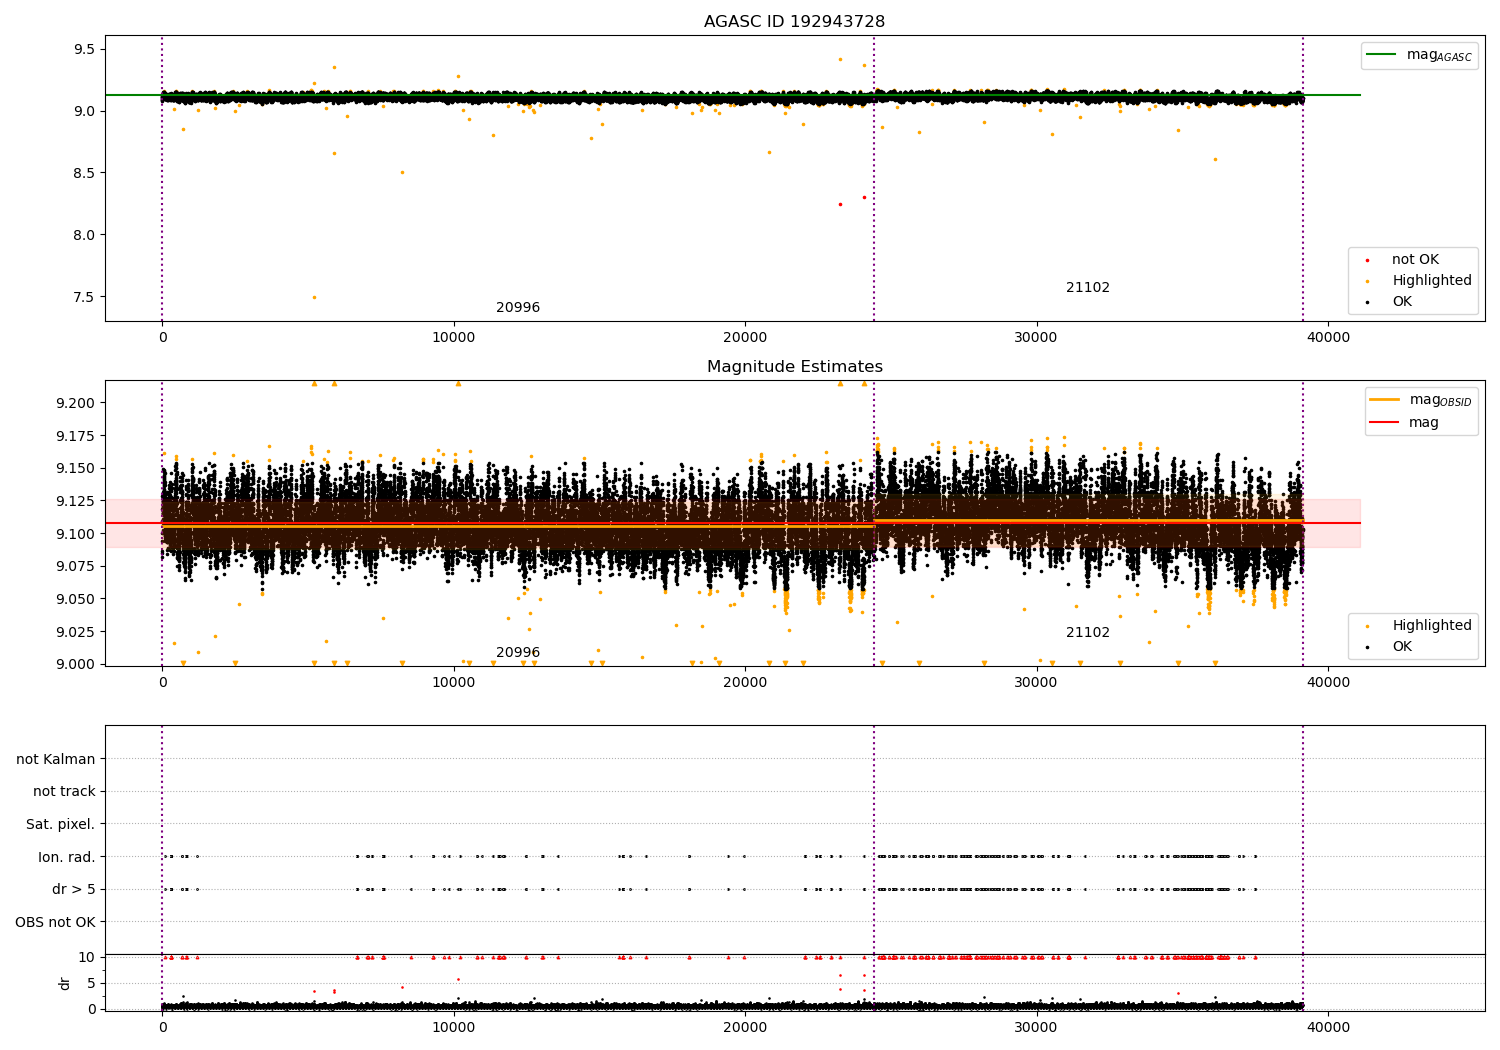The image size is (1500, 1050).
Task: Click the 5 tick on the dr axis
Action: (x=91, y=983)
